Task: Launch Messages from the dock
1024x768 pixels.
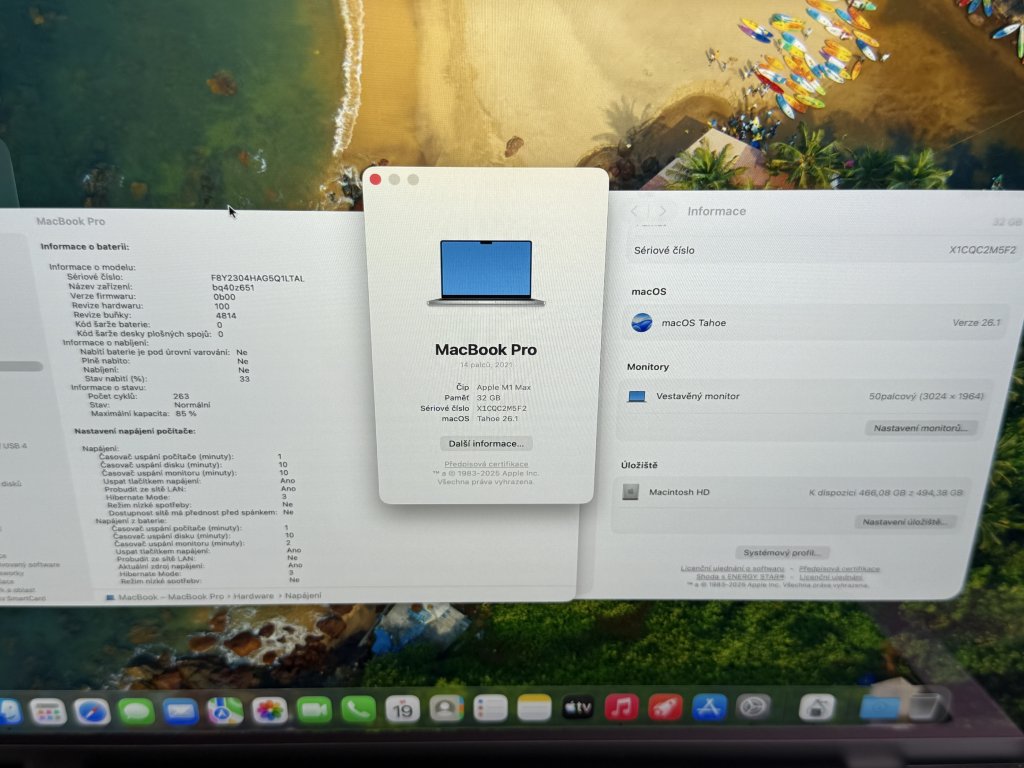Action: point(136,711)
